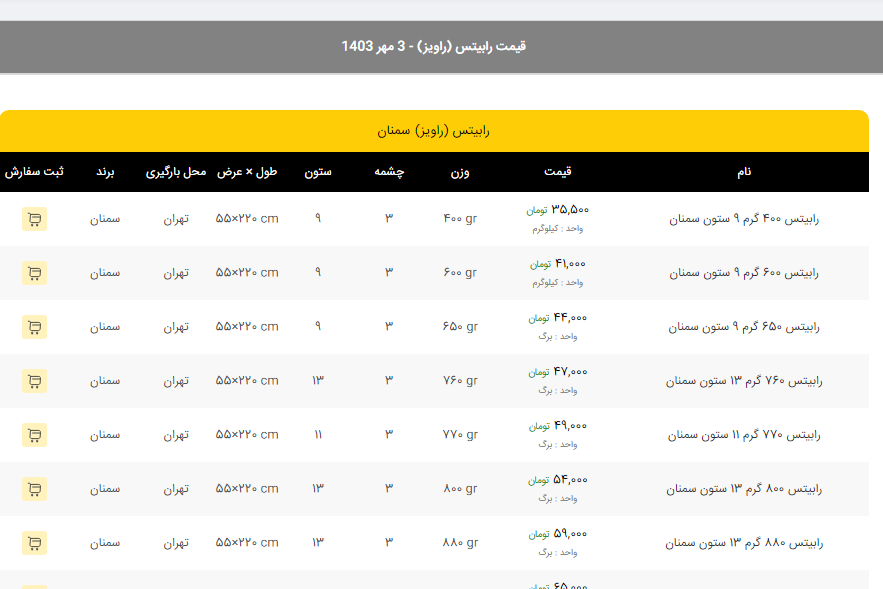Add رابیتس ۸۰۰ گرم ۱۳ ستون to cart
This screenshot has height=589, width=883.
click(x=34, y=489)
